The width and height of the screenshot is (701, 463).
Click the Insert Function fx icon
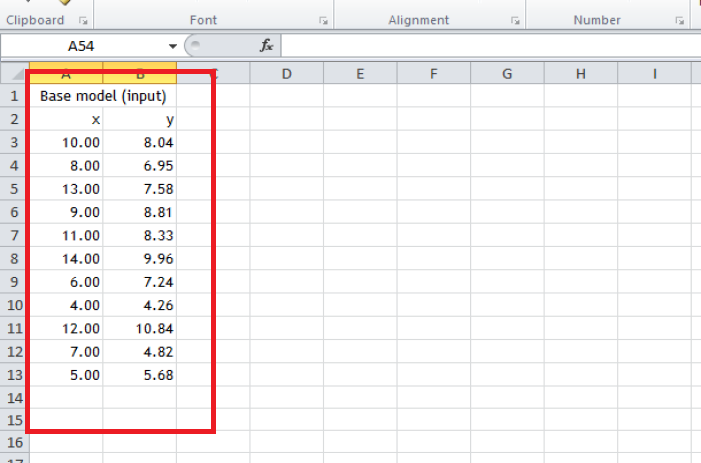pos(266,46)
